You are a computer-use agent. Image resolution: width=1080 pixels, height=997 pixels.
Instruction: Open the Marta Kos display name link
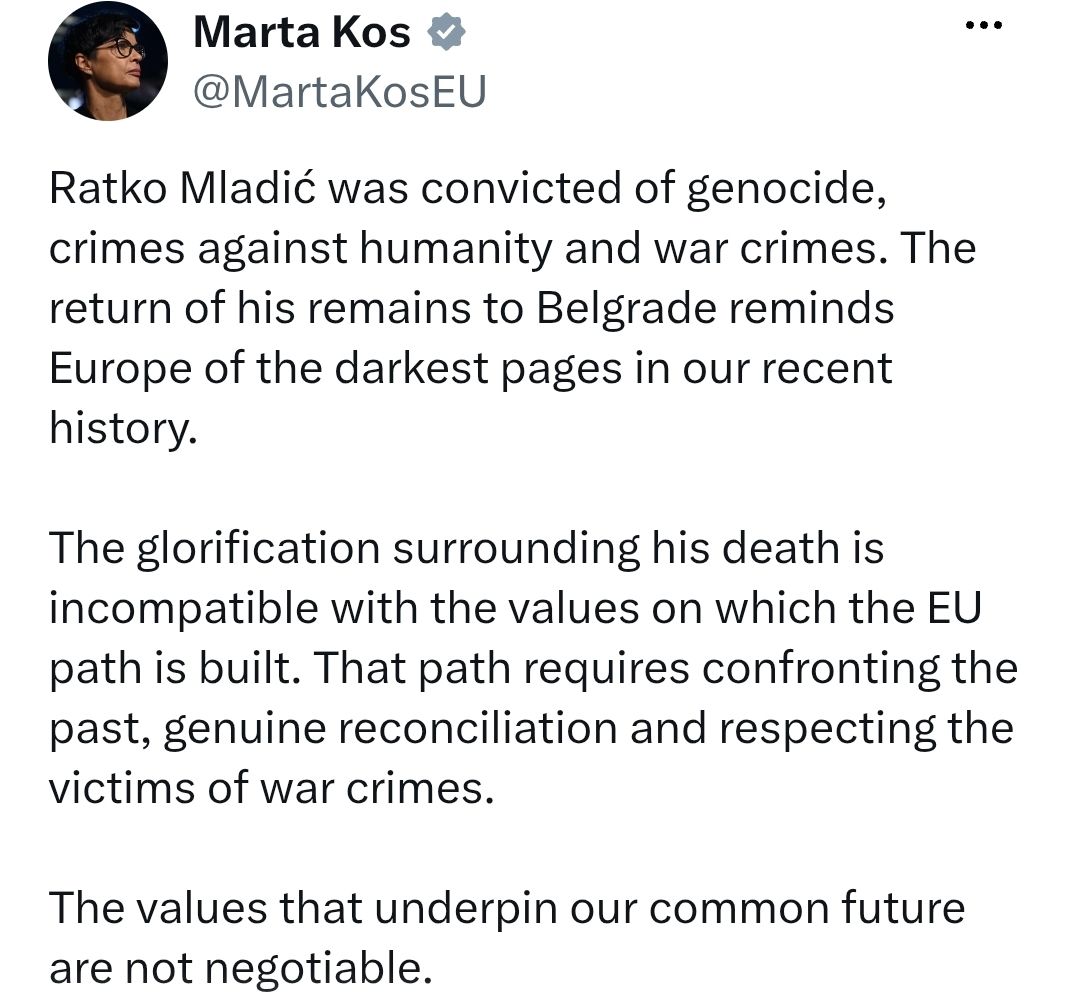coord(302,32)
